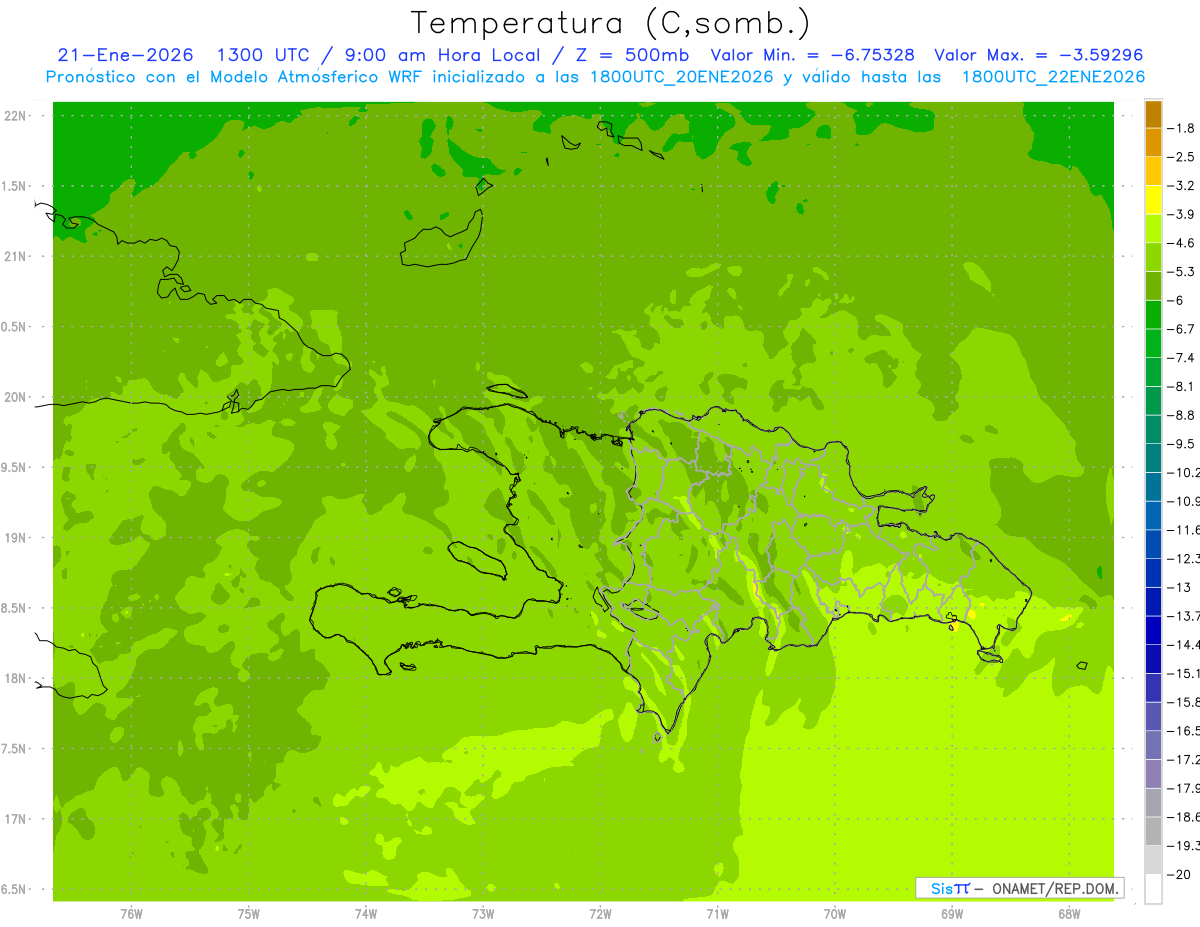The image size is (1200, 927).
Task: Click the "1800UTC_20ENE2026" initialization text
Action: pyautogui.click(x=680, y=77)
